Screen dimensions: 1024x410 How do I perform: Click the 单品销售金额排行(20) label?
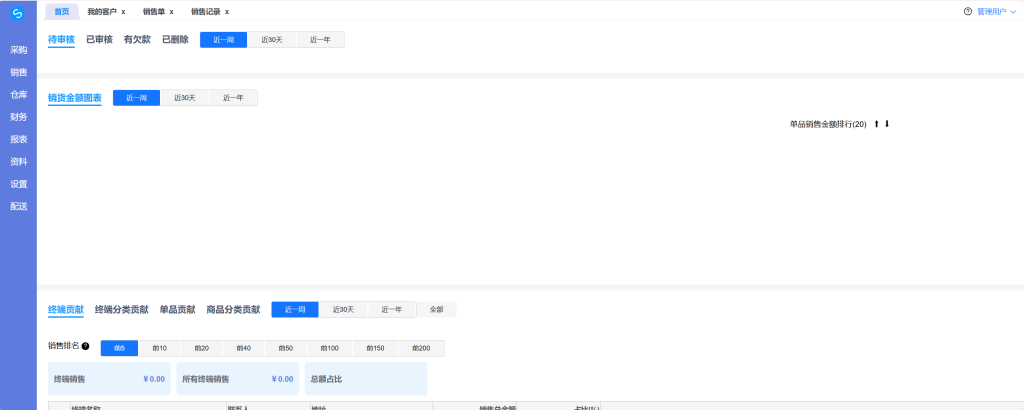click(828, 124)
